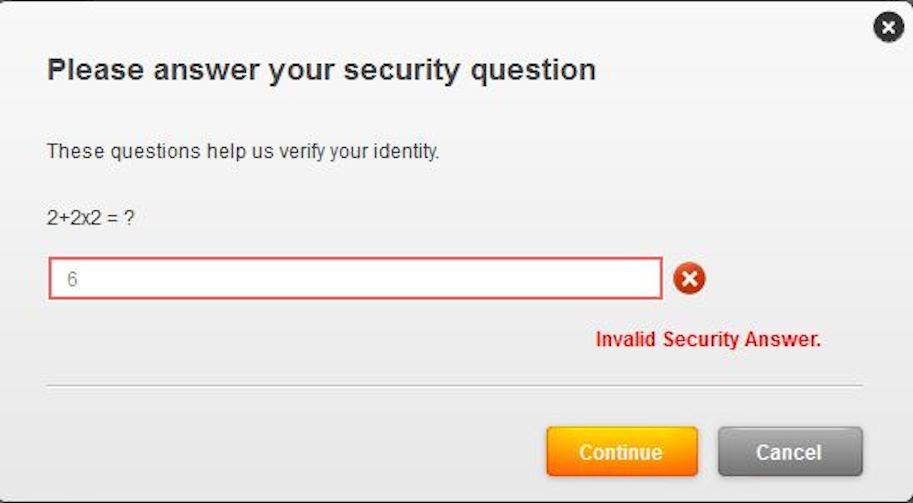
Task: Click the identity verification description text
Action: pyautogui.click(x=243, y=153)
